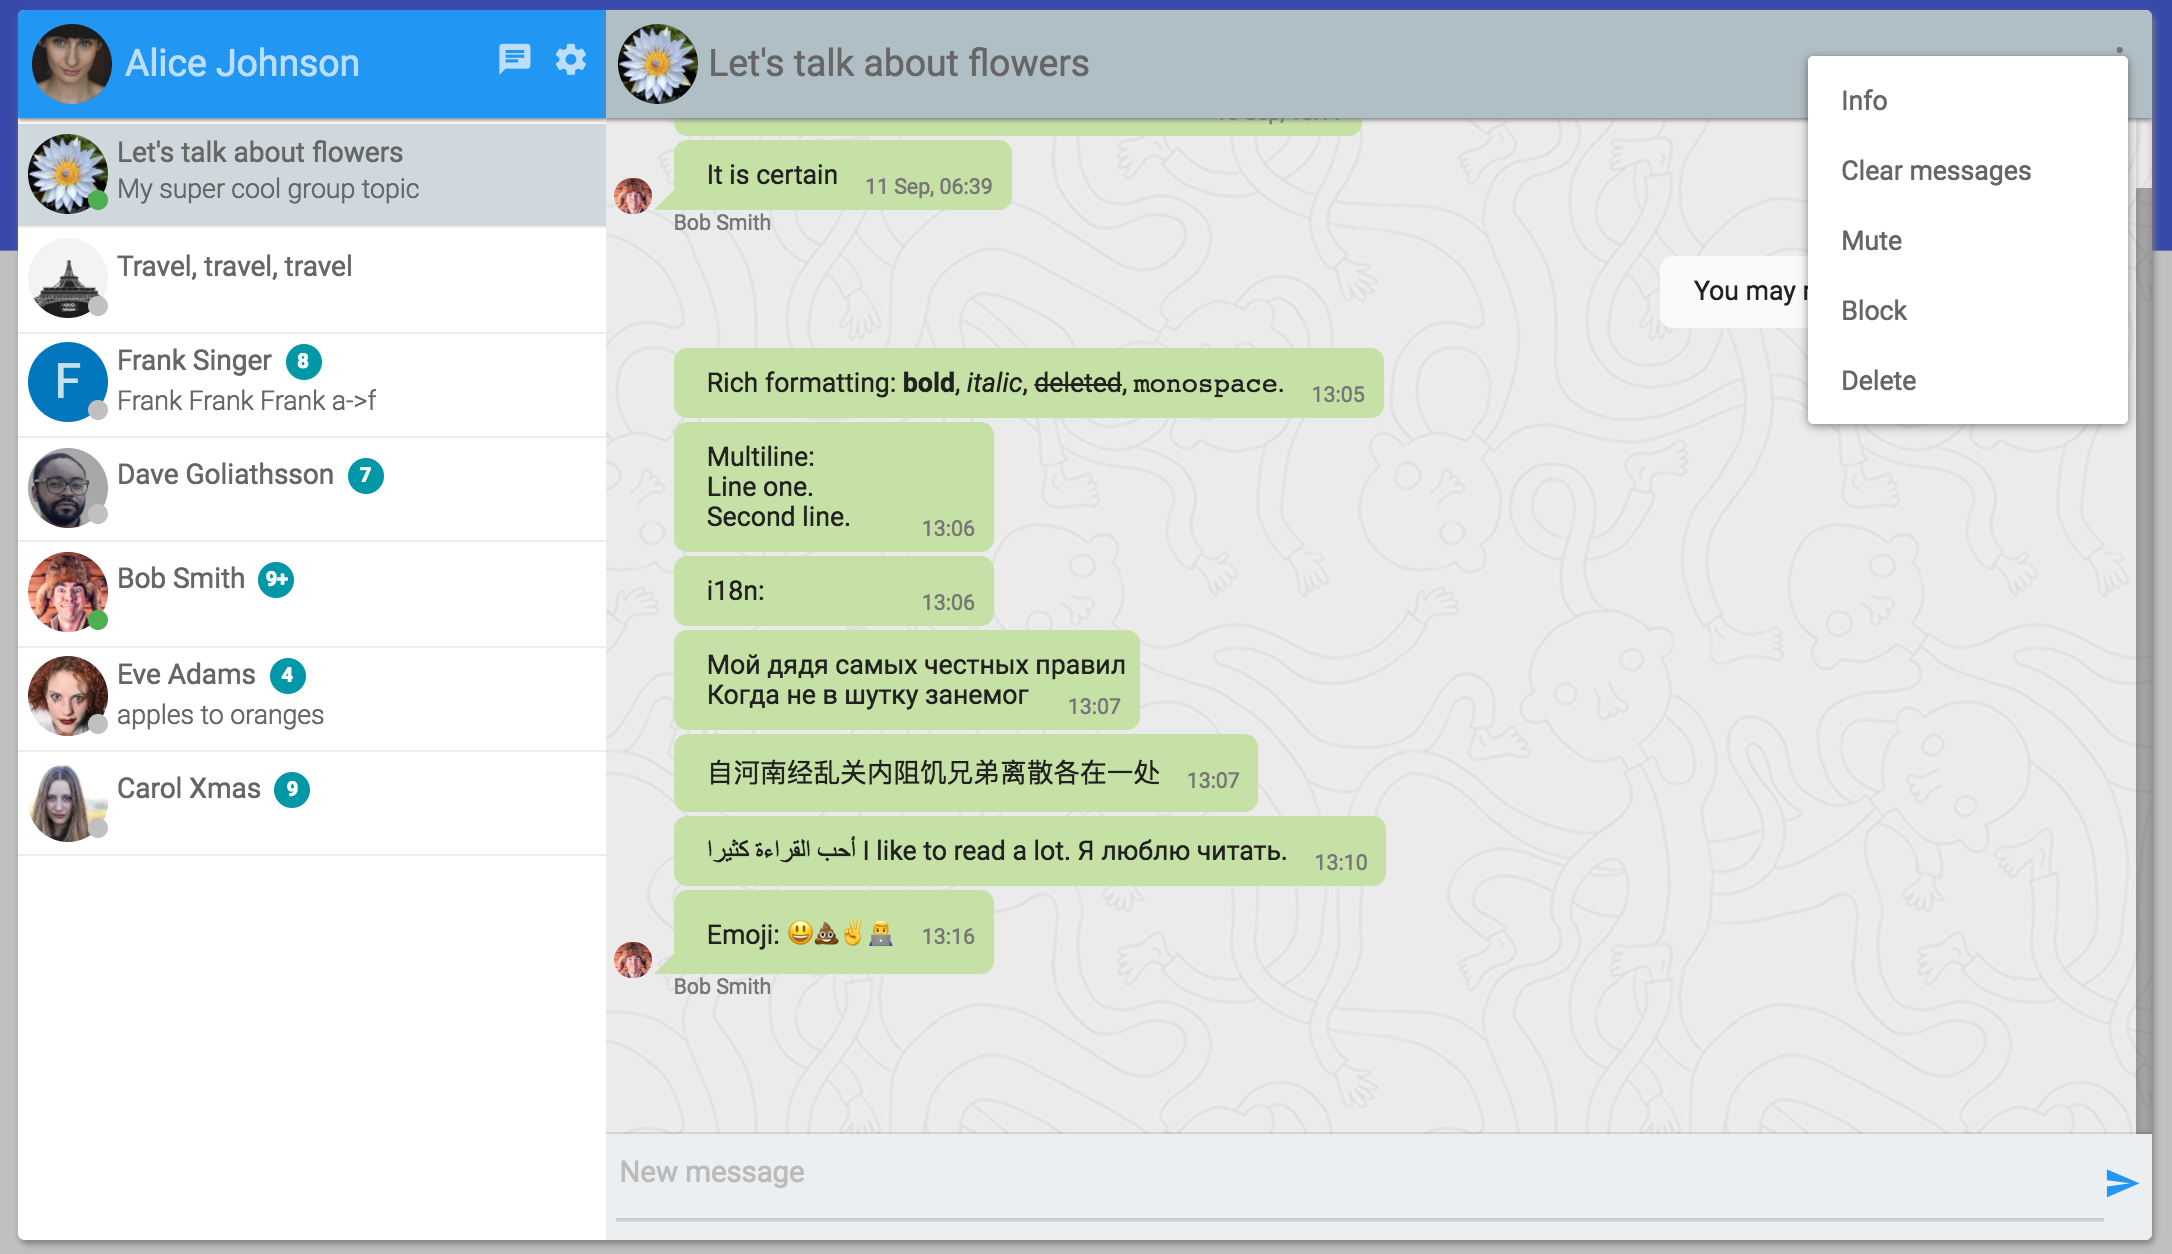Choose Clear messages in the menu
This screenshot has width=2172, height=1254.
1936,171
